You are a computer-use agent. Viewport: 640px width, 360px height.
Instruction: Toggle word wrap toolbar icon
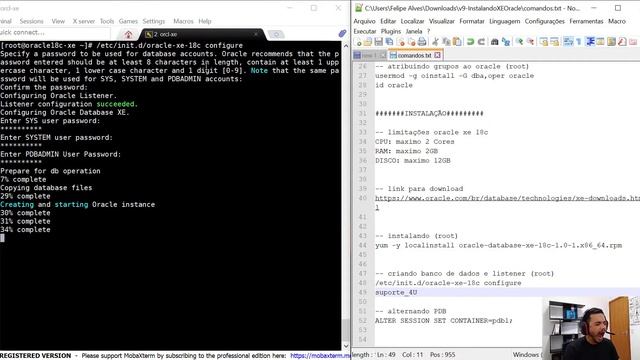[568, 42]
